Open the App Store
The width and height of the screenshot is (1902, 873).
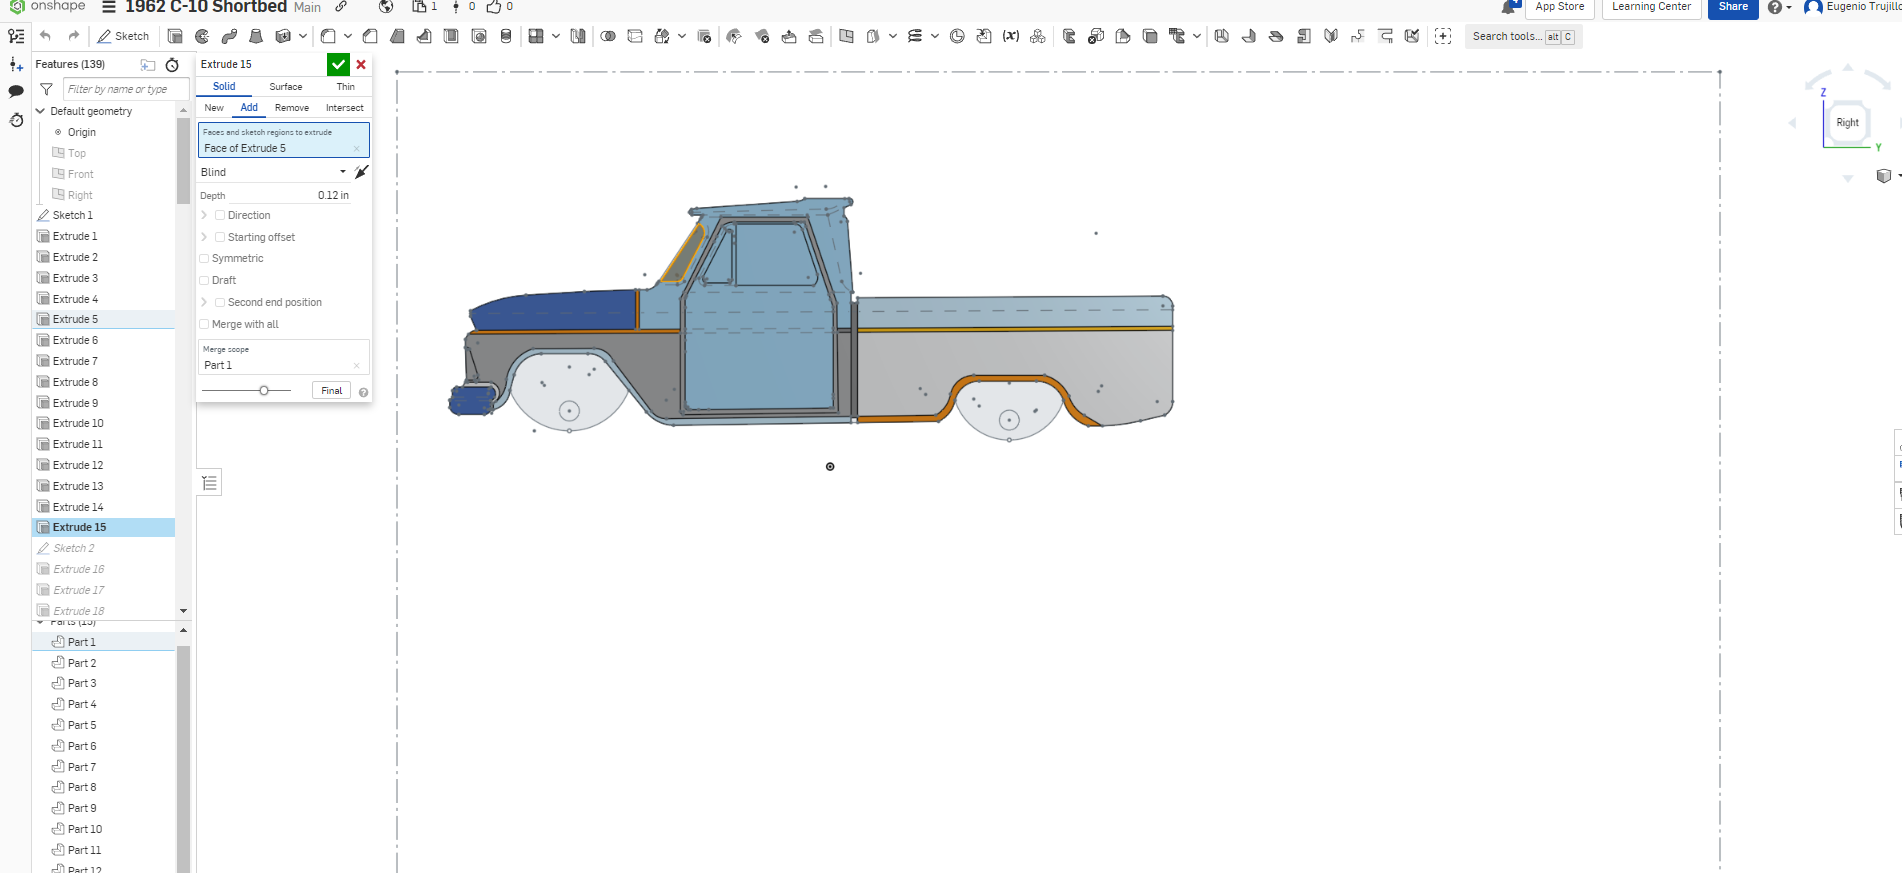1559,7
